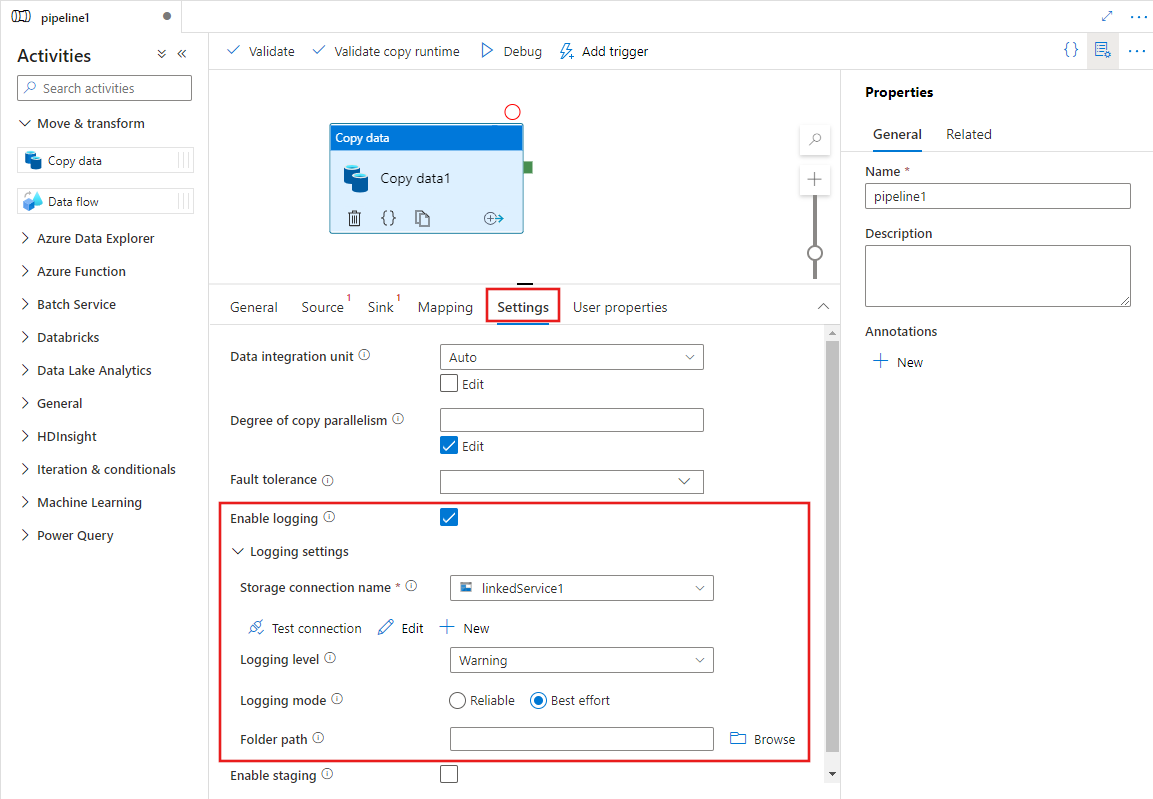Open the Related properties tab
1153x799 pixels.
[x=968, y=134]
